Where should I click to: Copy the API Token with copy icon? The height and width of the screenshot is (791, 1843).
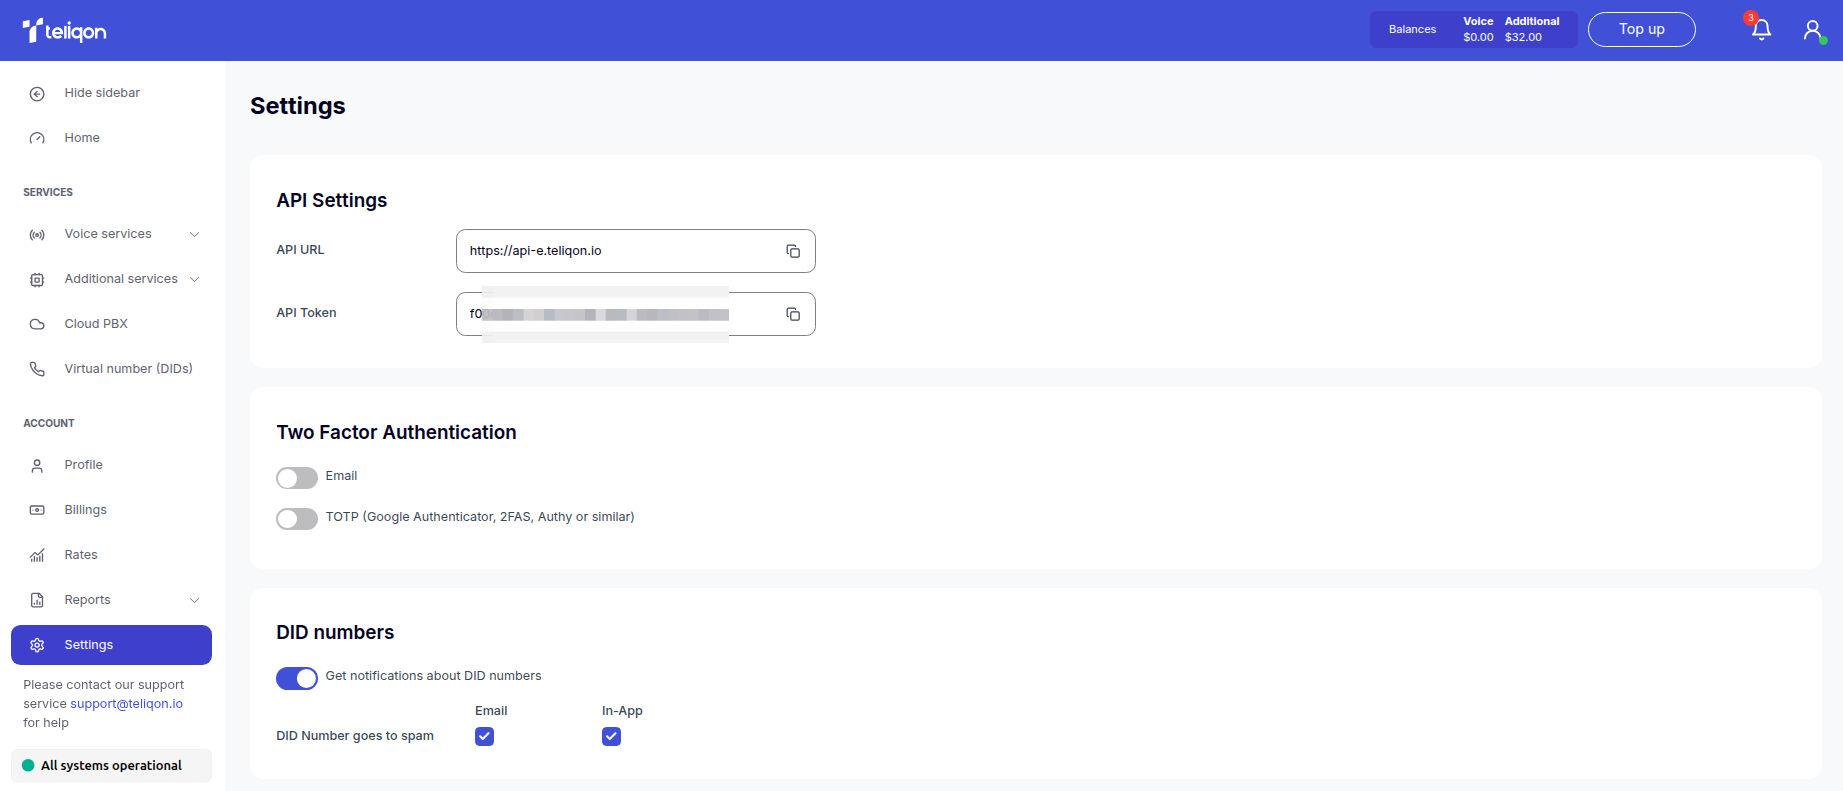click(793, 314)
